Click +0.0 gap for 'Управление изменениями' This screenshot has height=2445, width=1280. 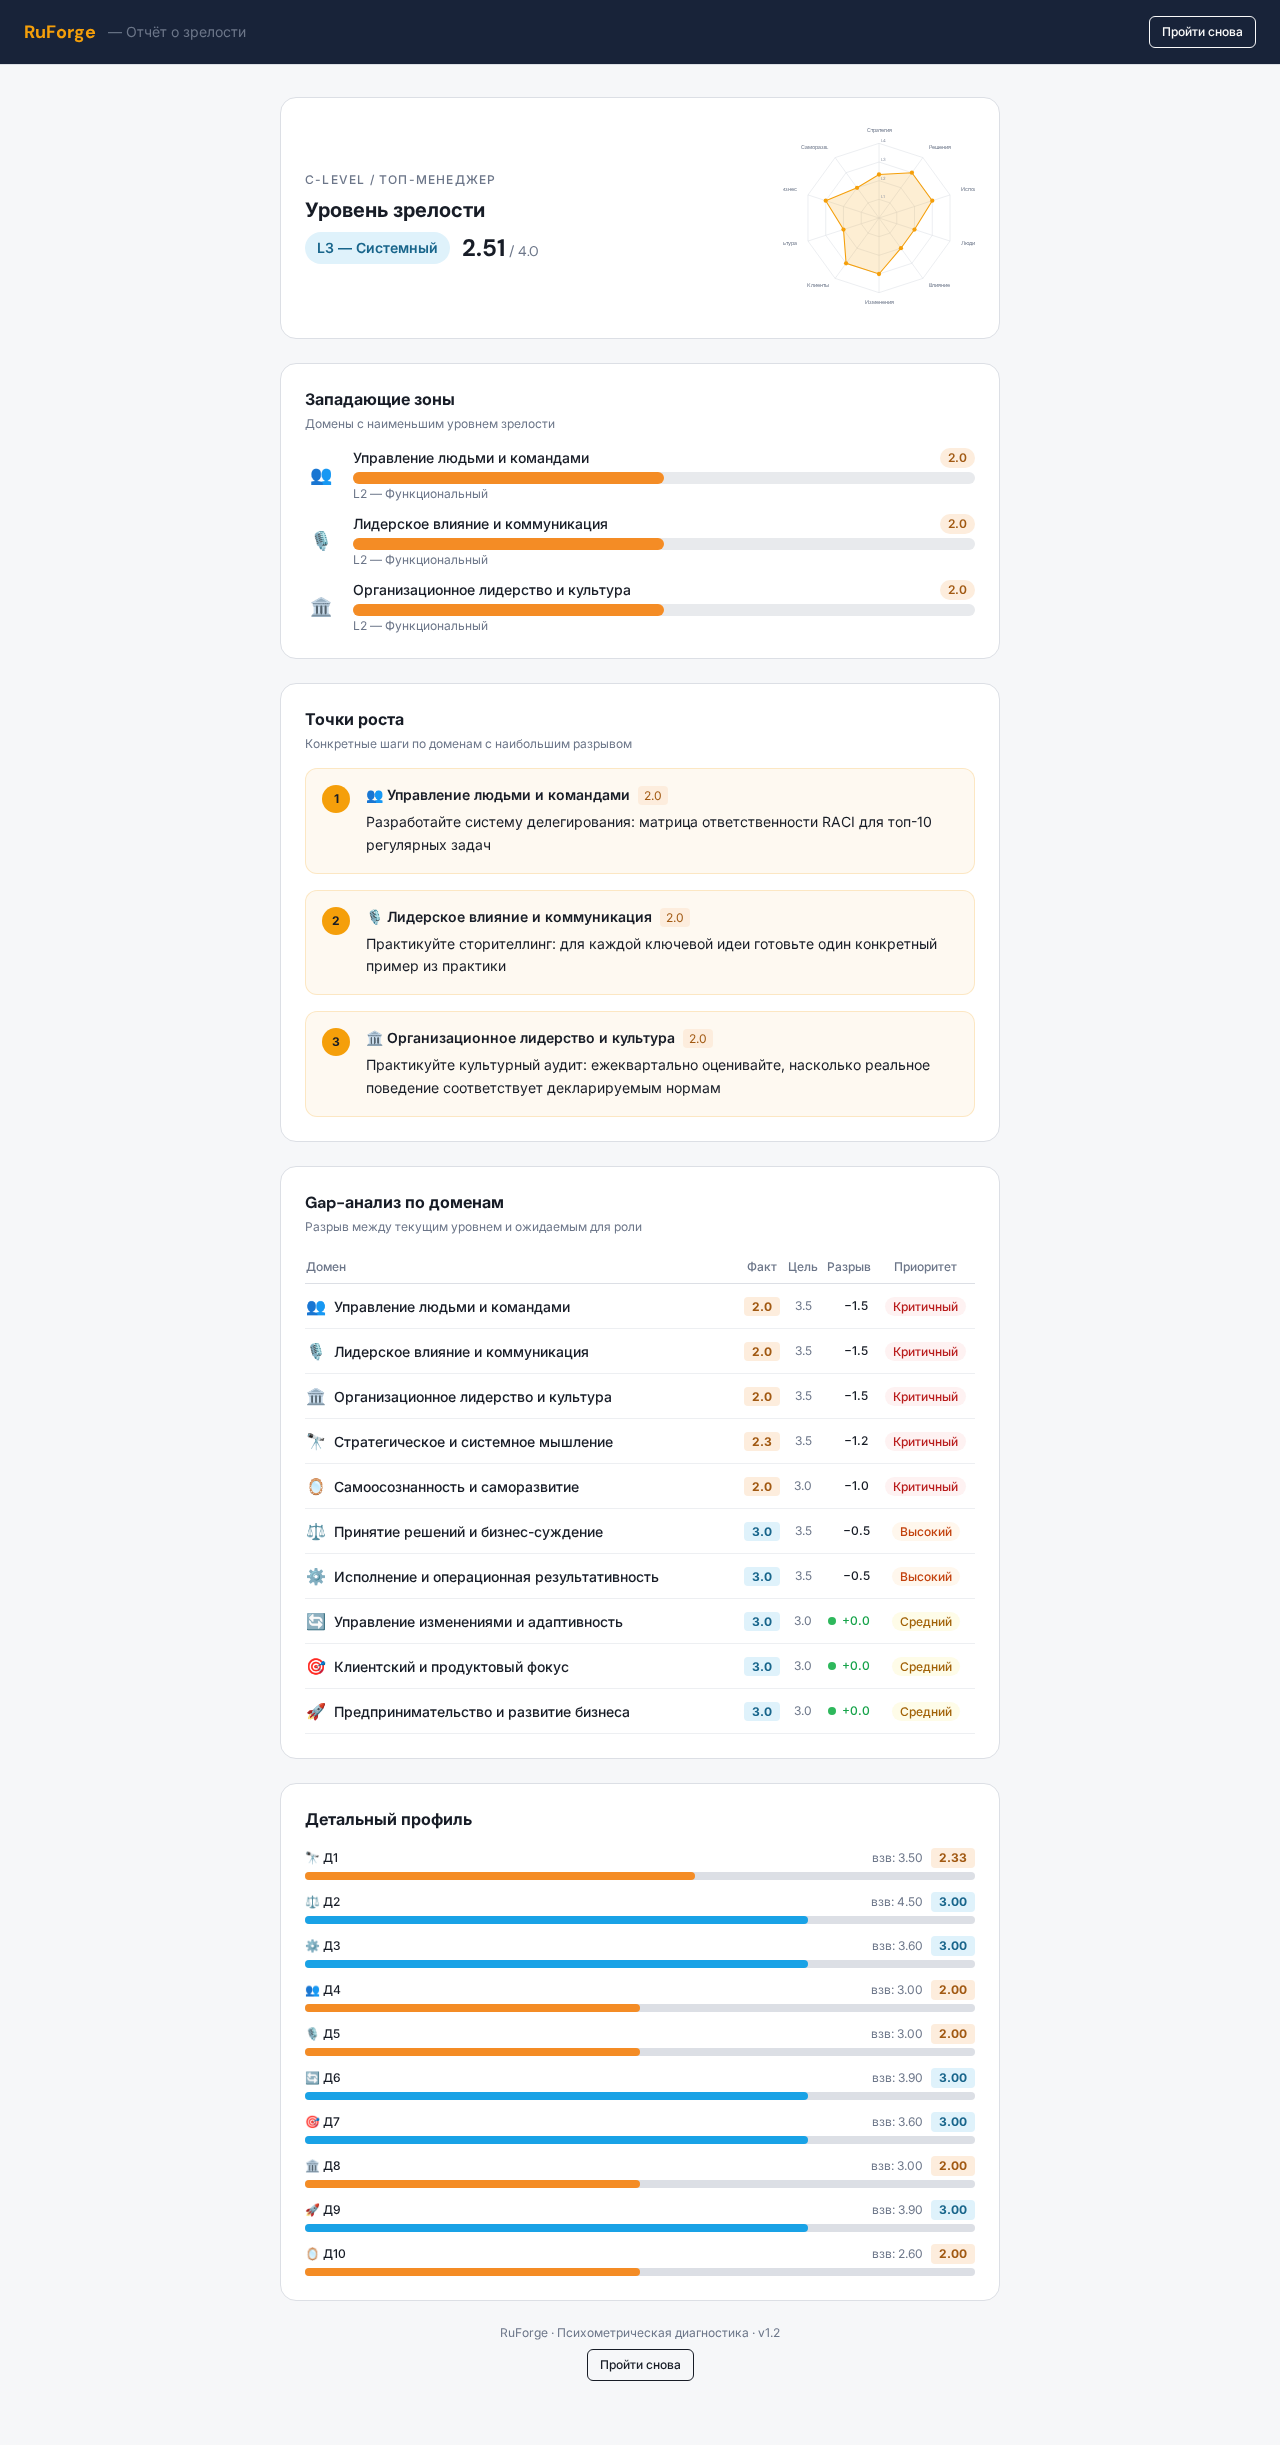point(849,1621)
